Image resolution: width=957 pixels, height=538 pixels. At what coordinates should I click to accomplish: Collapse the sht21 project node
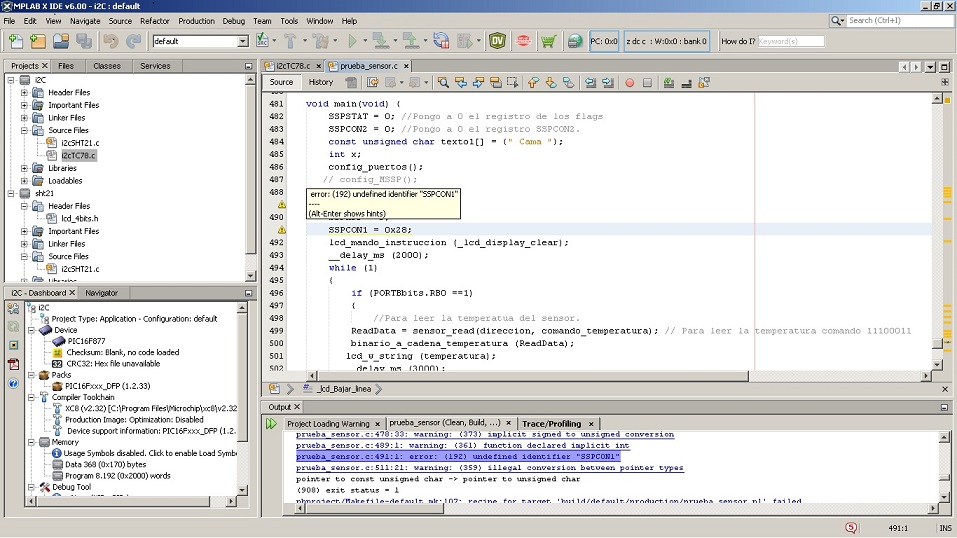pyautogui.click(x=11, y=193)
